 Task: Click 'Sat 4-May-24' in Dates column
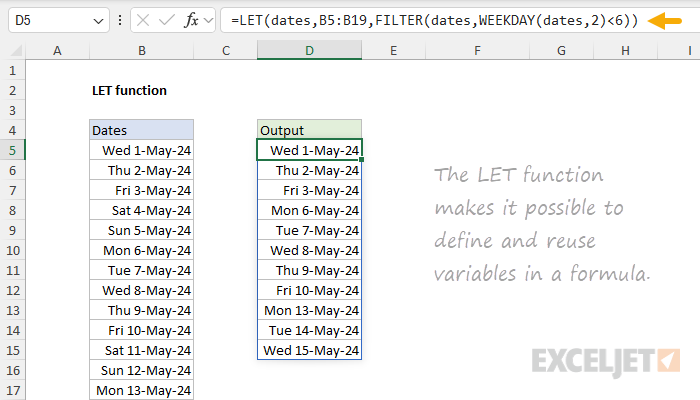(x=142, y=210)
